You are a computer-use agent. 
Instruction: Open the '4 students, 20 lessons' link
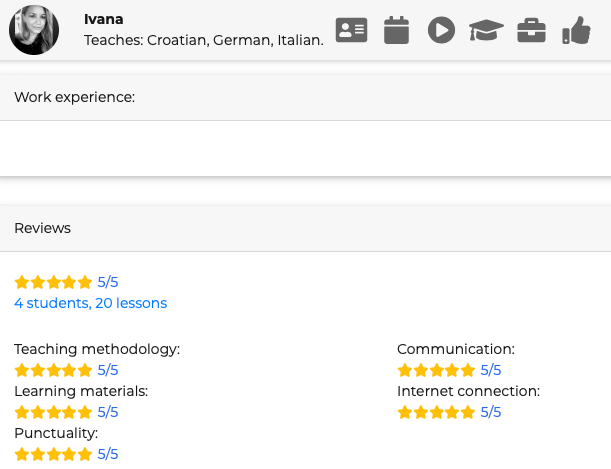click(x=90, y=303)
